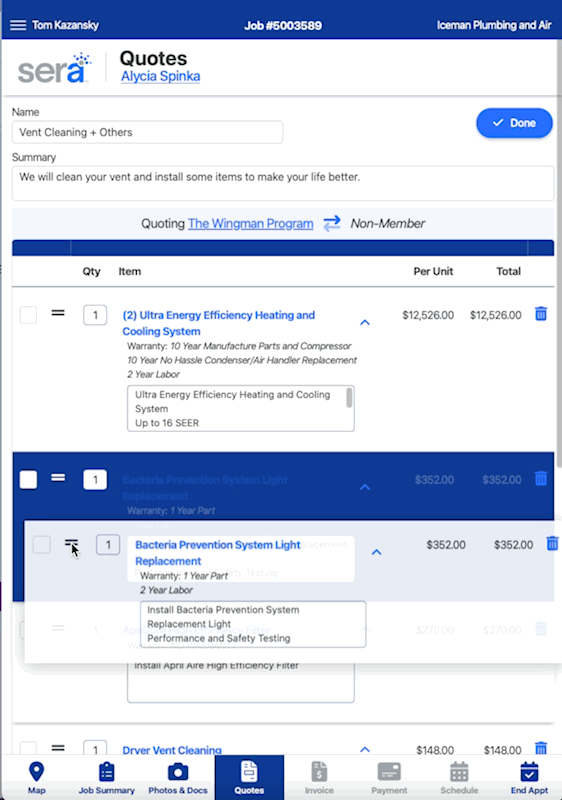Collapse the Ultra Energy Efficiency item details
The height and width of the screenshot is (800, 562).
tap(365, 322)
